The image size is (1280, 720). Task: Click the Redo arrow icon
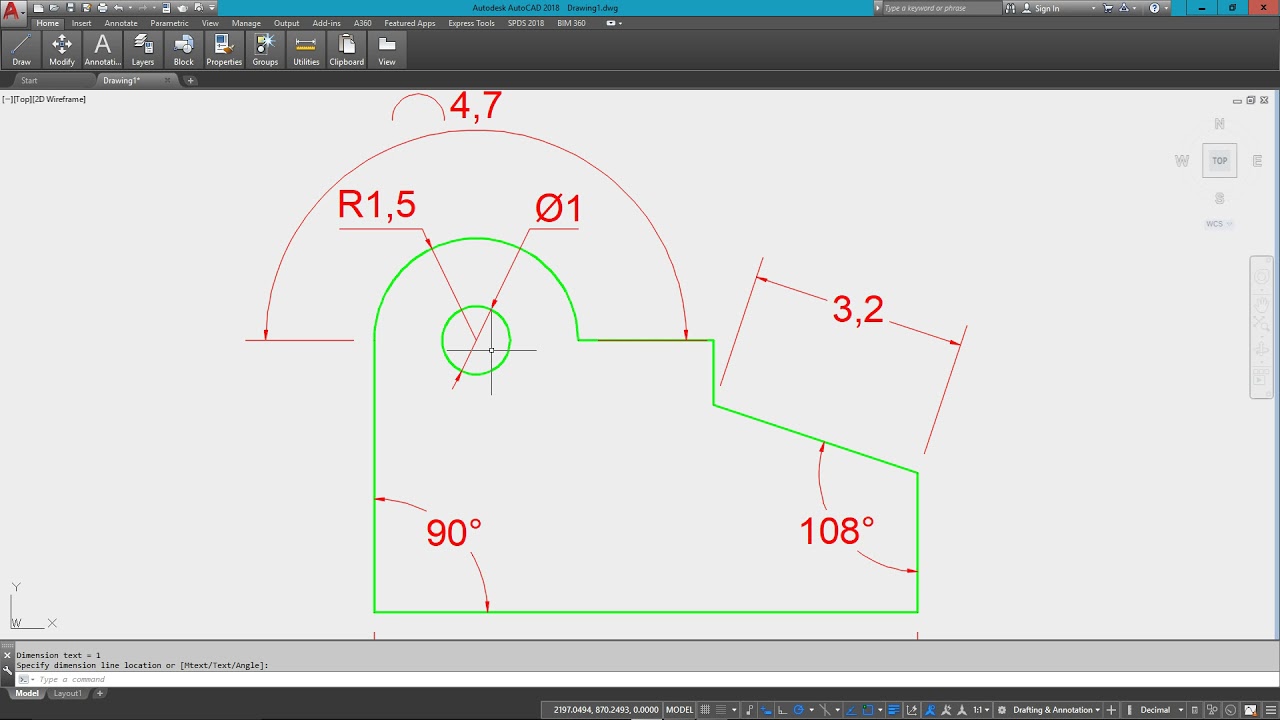143,8
